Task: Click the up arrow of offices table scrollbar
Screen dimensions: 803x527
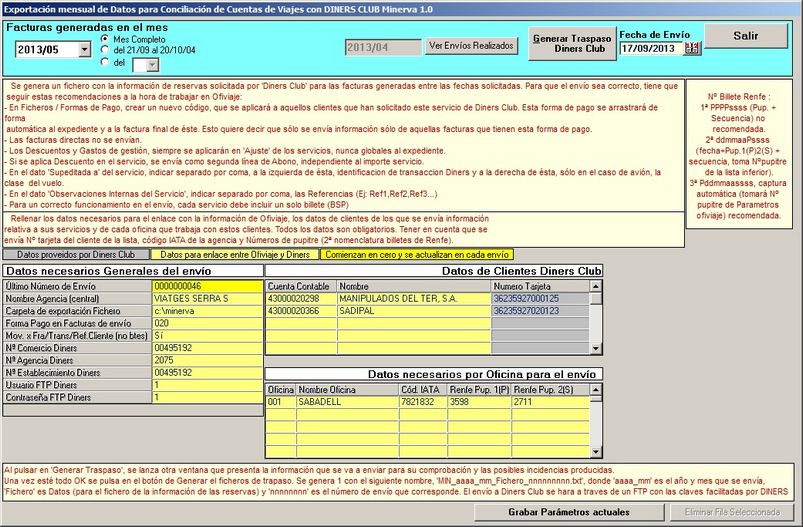Action: point(596,389)
